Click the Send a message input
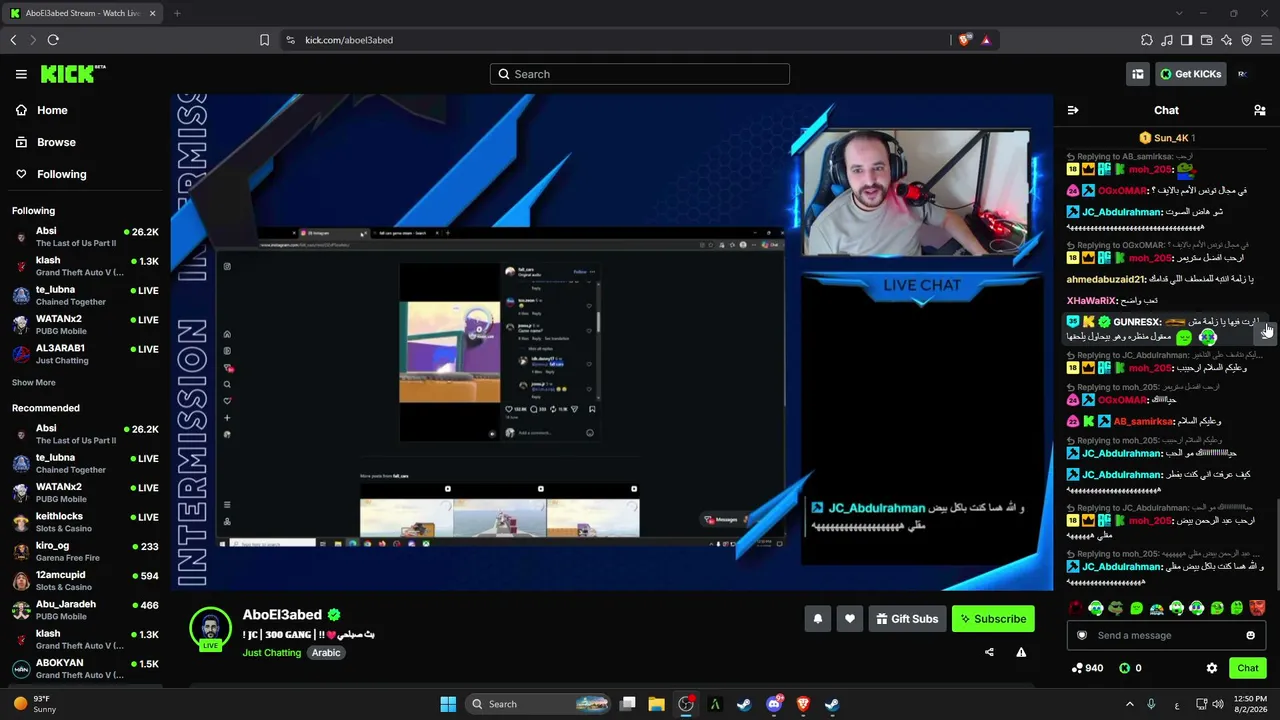 (x=1166, y=635)
